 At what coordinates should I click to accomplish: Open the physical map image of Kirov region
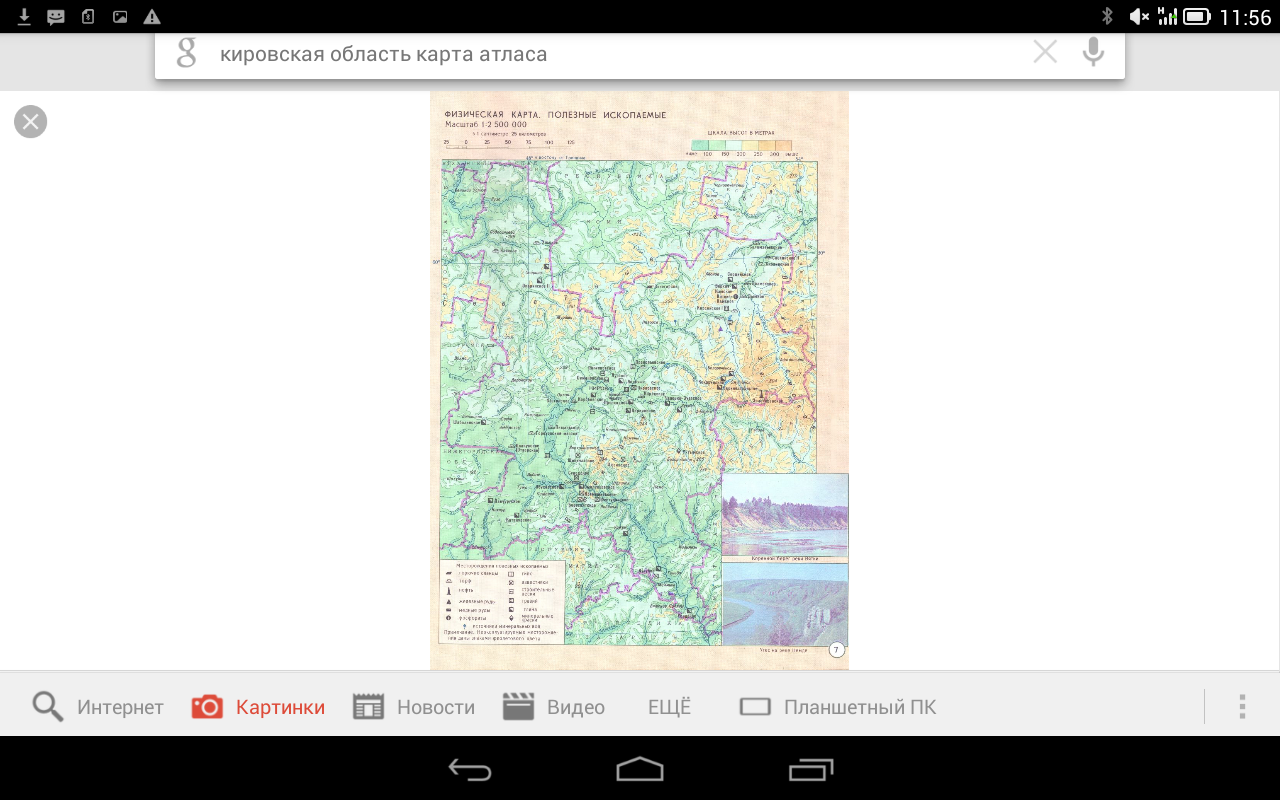tap(639, 380)
